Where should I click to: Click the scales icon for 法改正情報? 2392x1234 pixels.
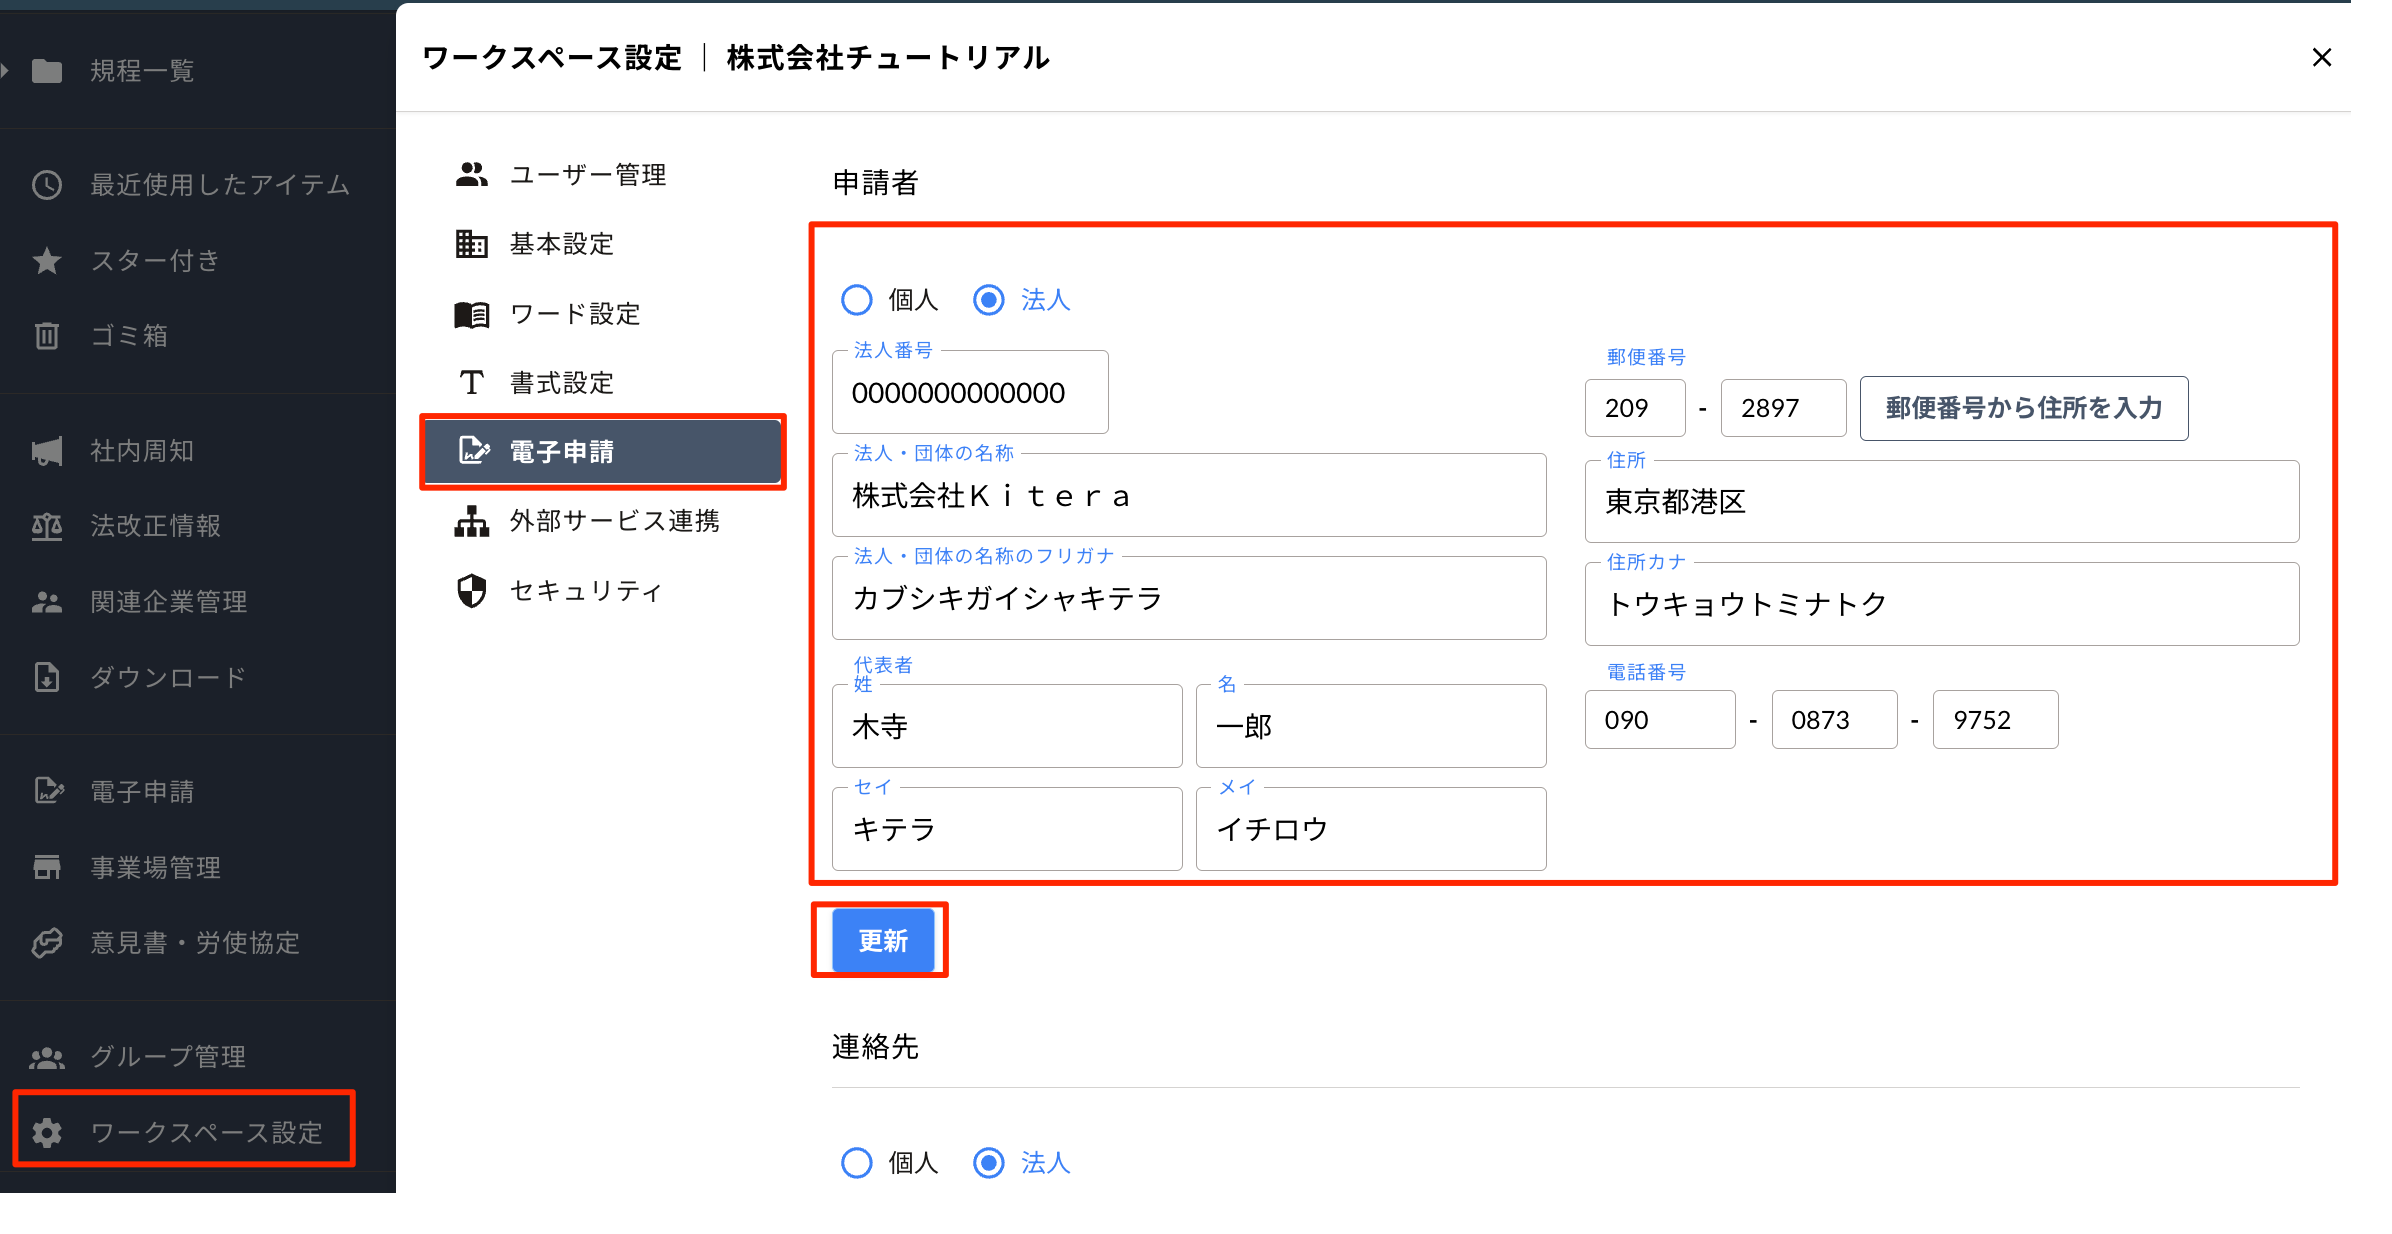[47, 526]
